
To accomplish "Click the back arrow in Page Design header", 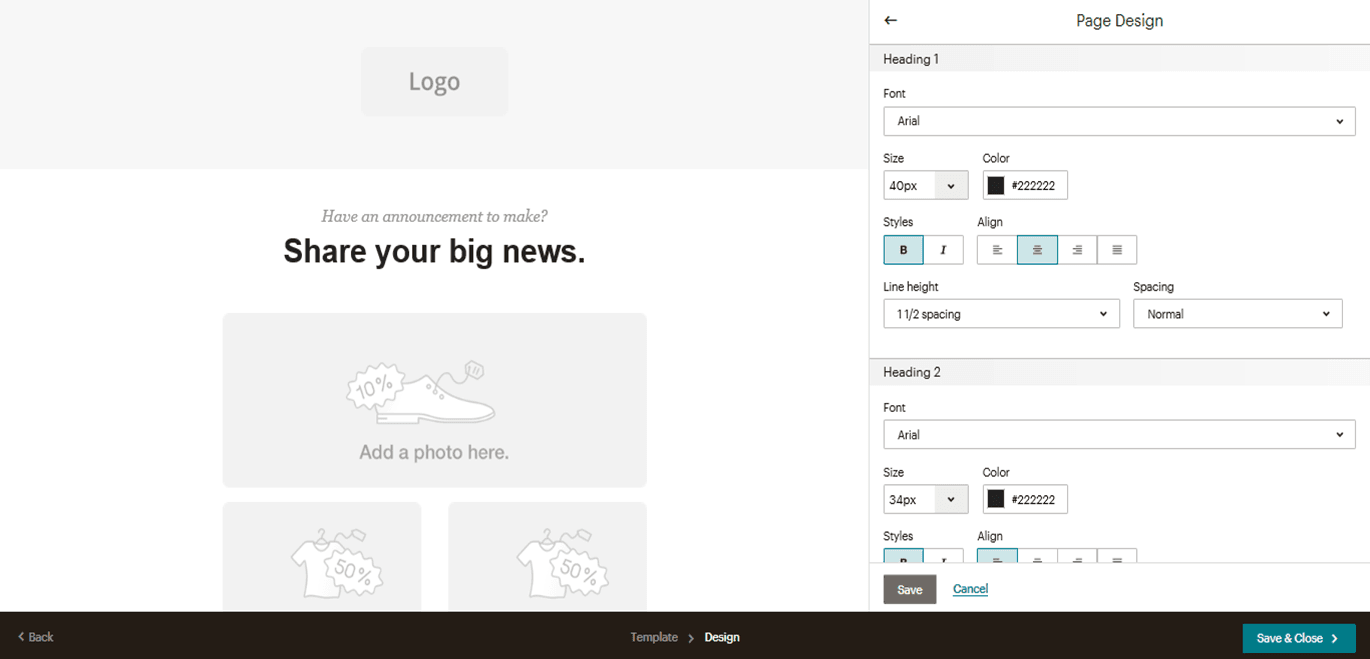I will pos(890,20).
